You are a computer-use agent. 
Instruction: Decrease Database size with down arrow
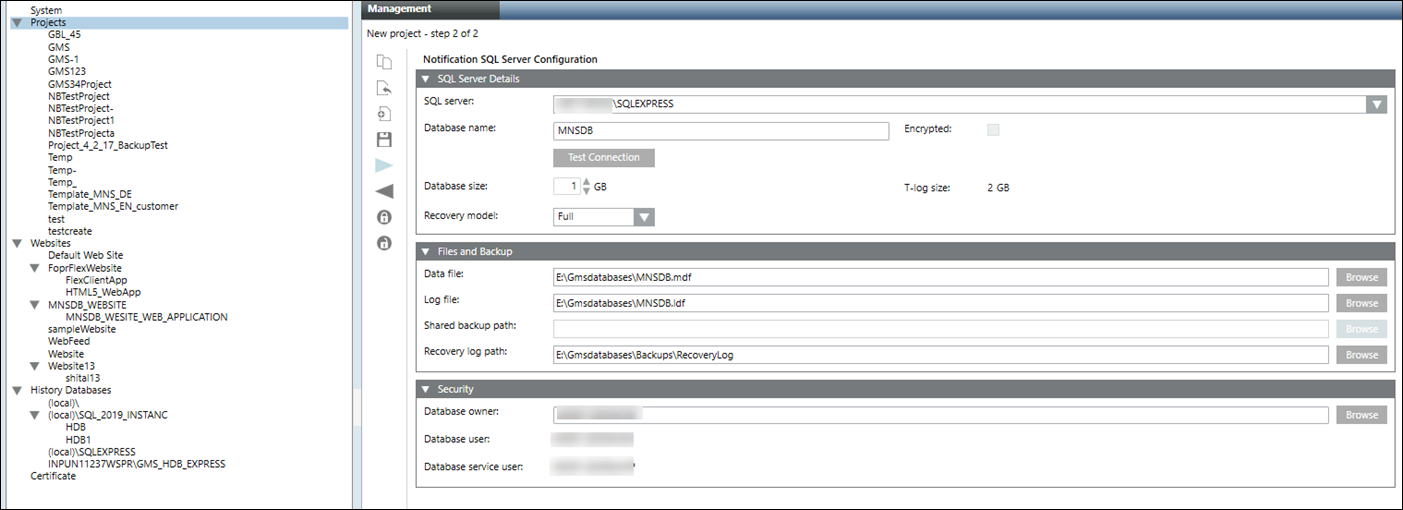click(x=586, y=191)
